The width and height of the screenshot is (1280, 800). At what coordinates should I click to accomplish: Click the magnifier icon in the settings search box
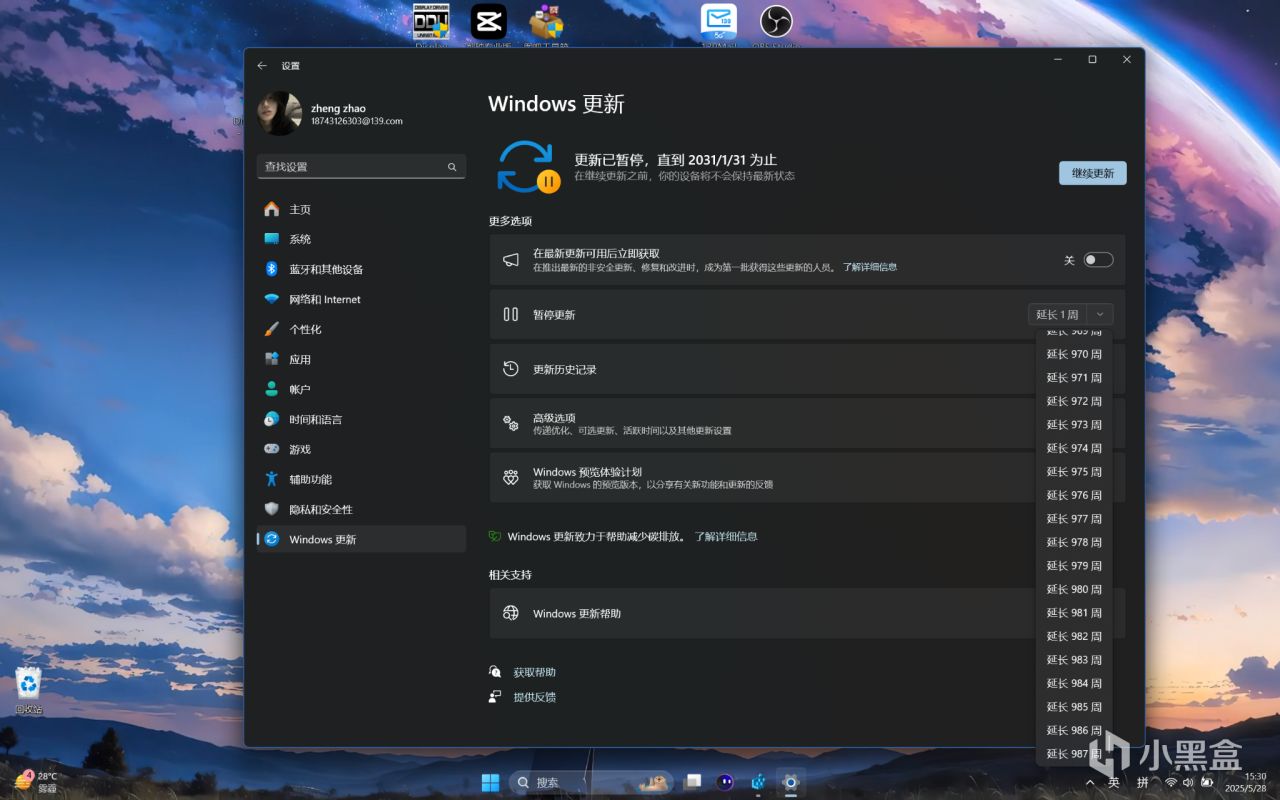pyautogui.click(x=452, y=167)
